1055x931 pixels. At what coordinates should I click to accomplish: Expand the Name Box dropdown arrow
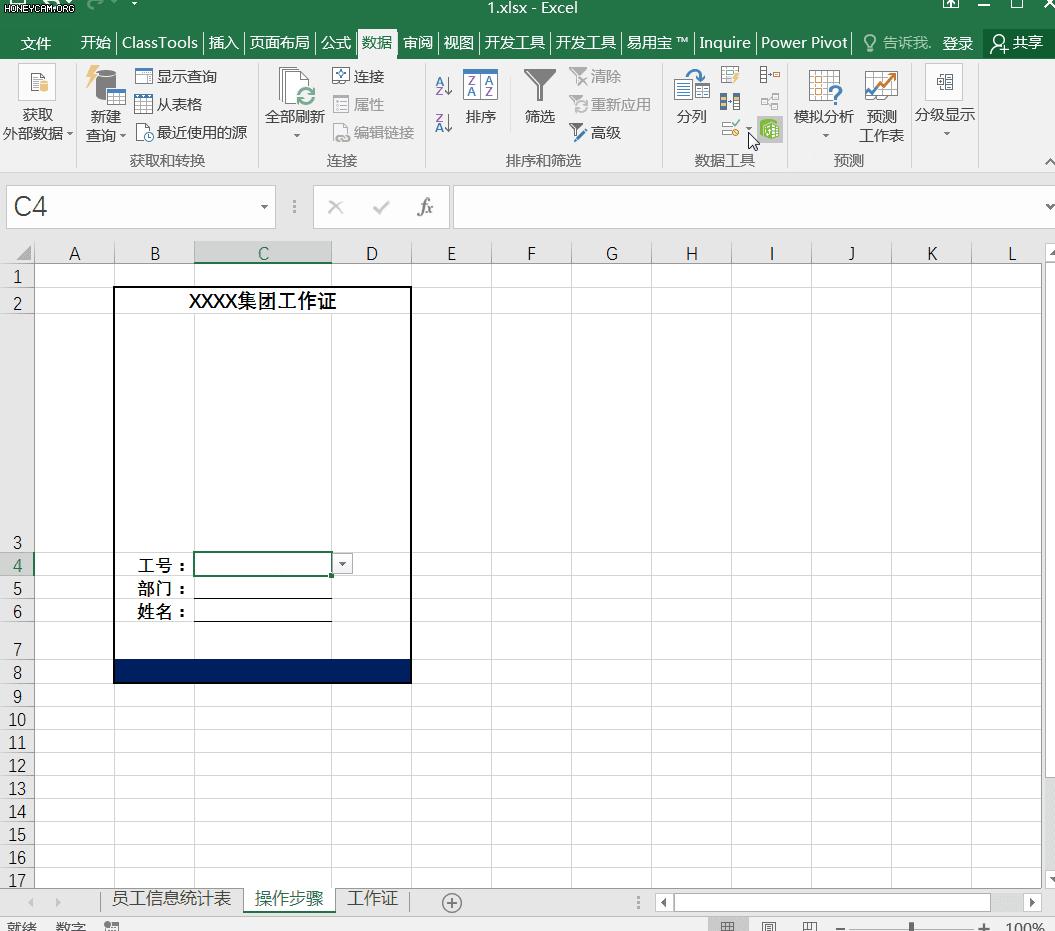point(264,207)
